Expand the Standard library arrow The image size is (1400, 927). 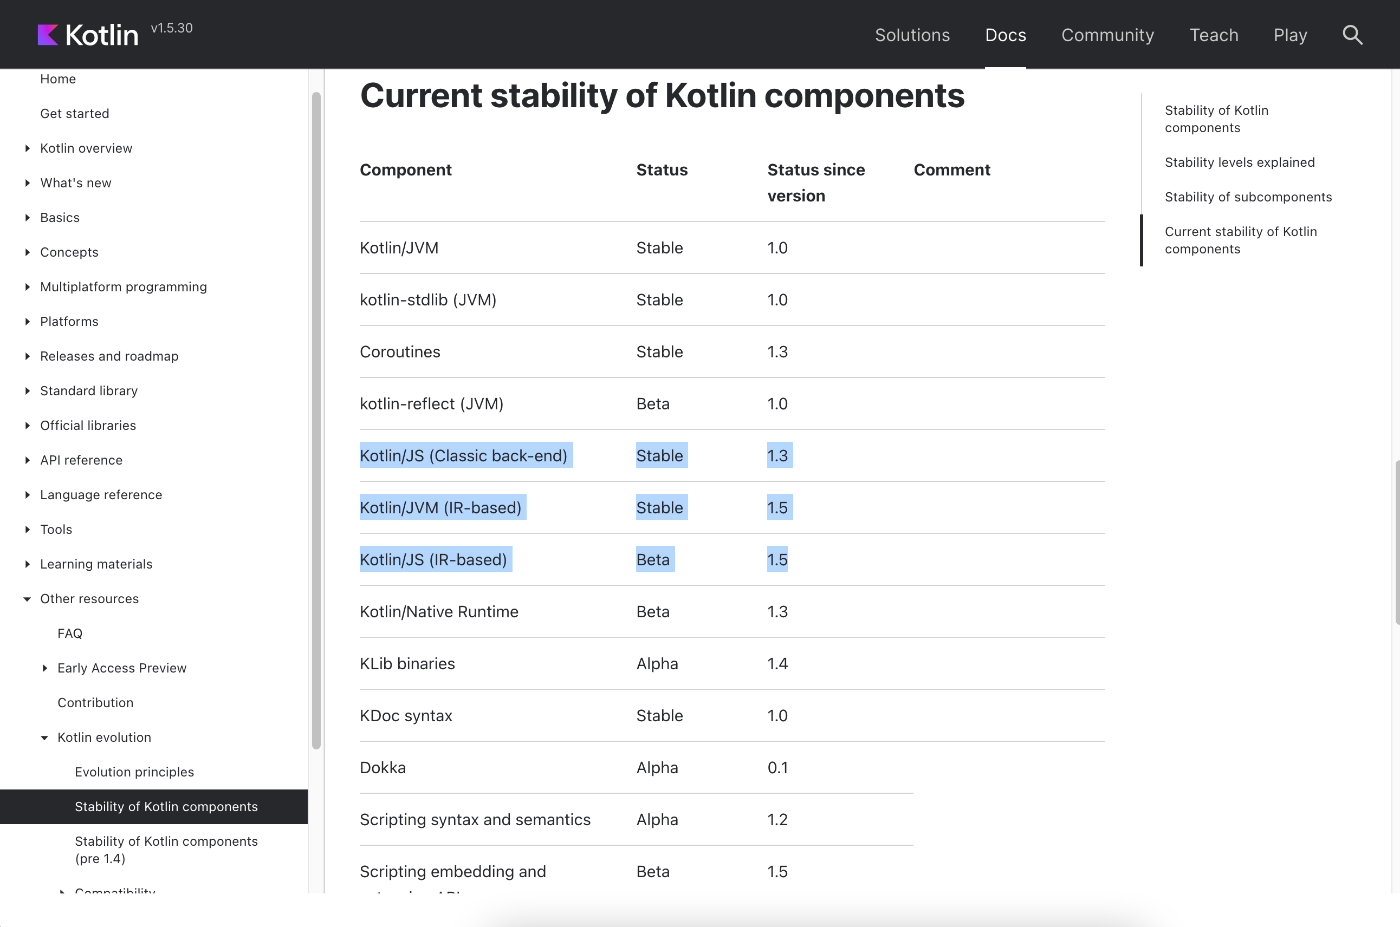click(27, 391)
